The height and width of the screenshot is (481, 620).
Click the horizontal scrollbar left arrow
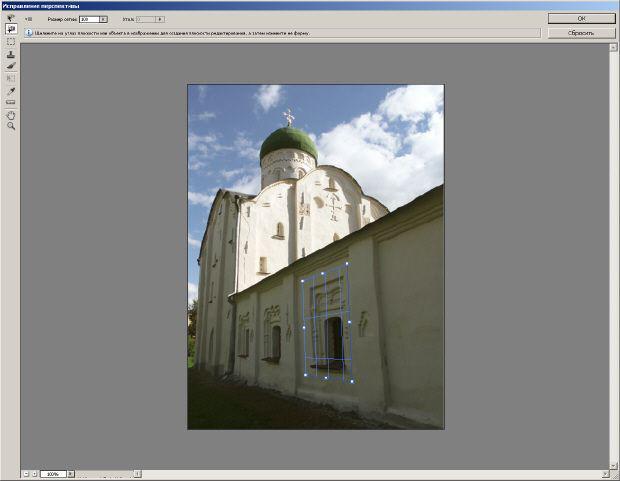138,473
